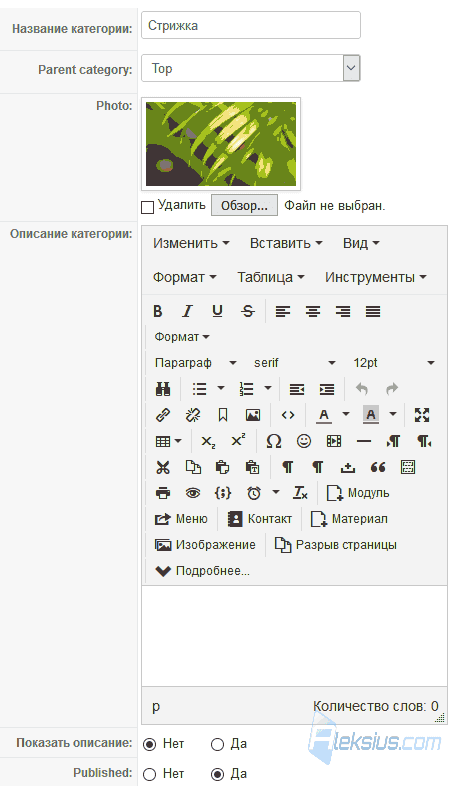Click the Обзор... file browse button
This screenshot has width=453, height=786.
click(x=245, y=206)
